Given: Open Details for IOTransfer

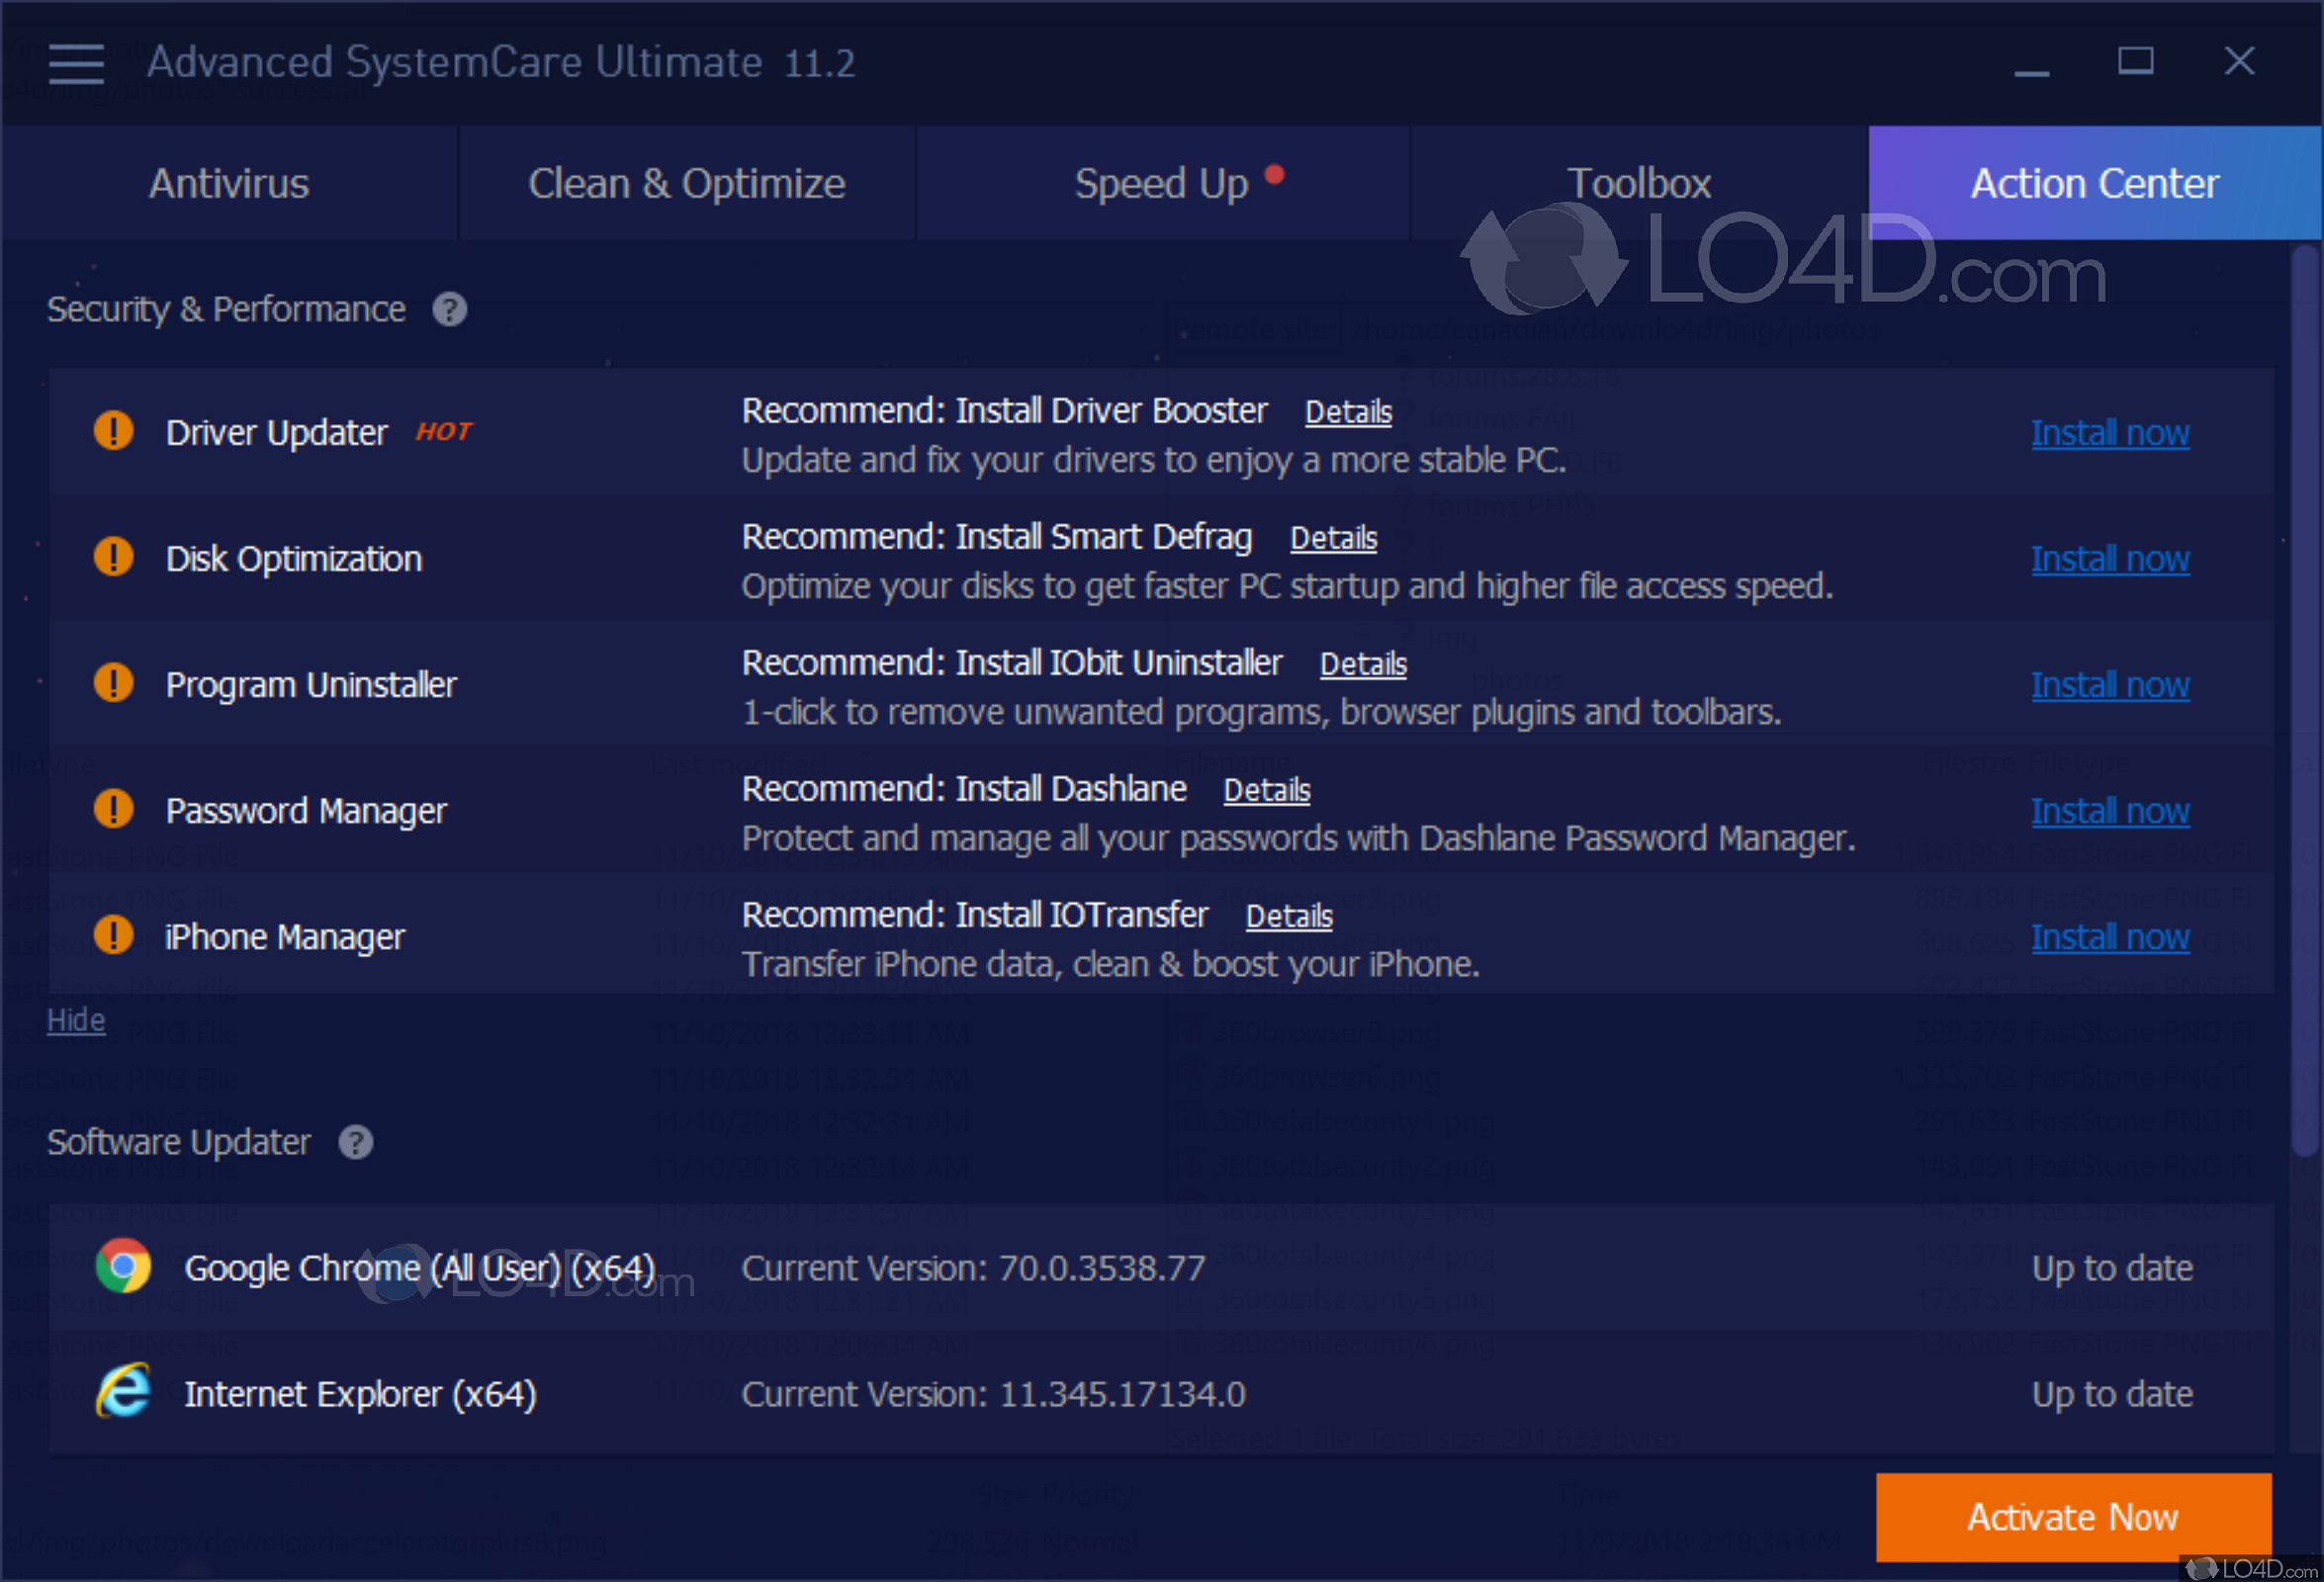Looking at the screenshot, I should click(x=1289, y=915).
